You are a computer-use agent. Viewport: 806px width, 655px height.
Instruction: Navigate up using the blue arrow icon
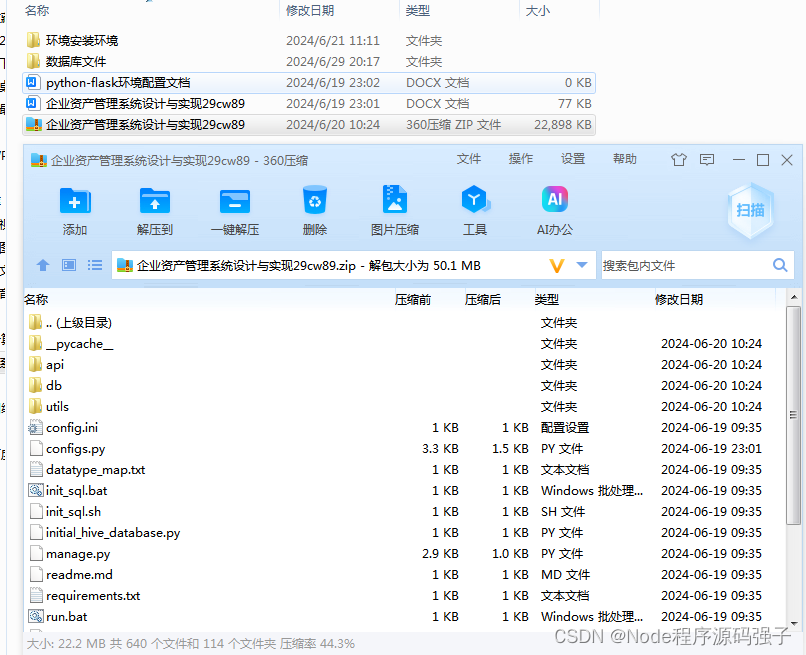43,265
